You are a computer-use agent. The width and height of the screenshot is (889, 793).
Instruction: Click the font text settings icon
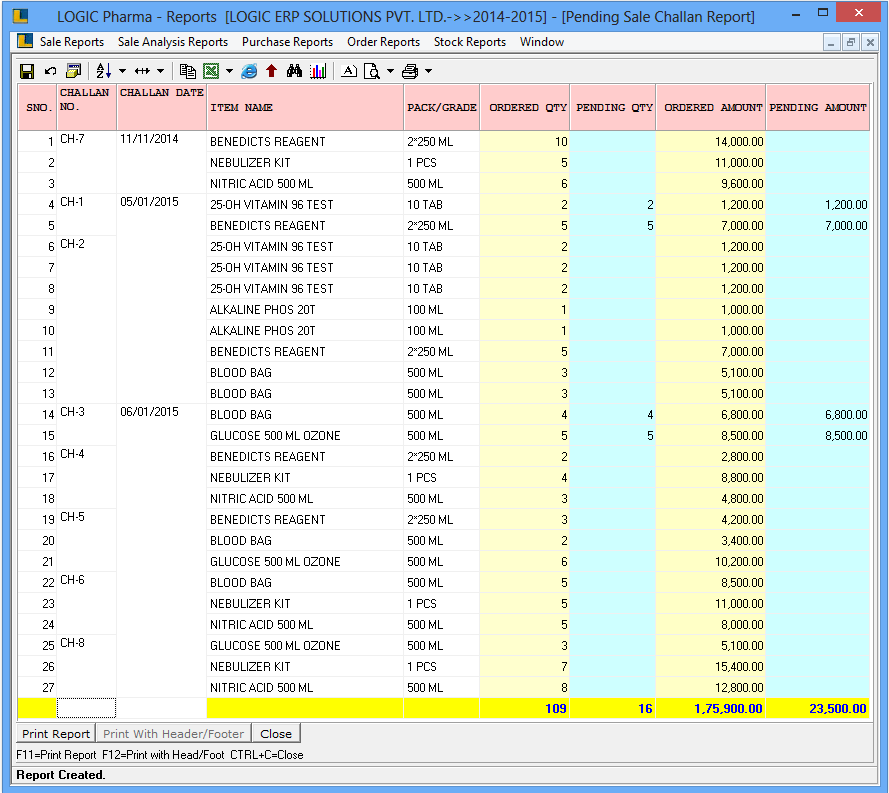click(349, 71)
